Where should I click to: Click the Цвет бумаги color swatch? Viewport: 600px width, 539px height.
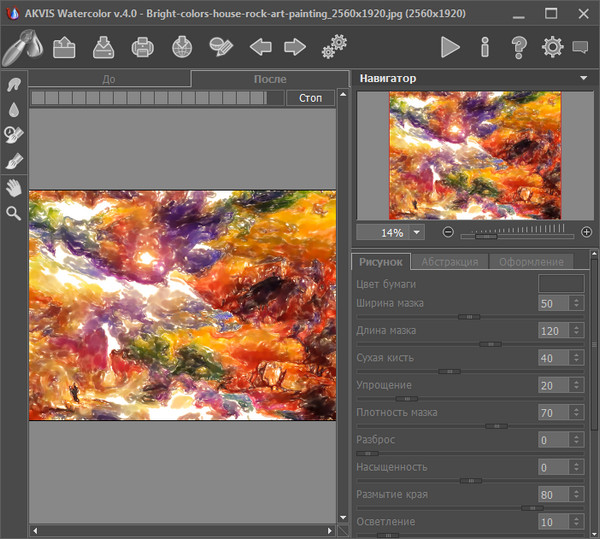[x=561, y=284]
